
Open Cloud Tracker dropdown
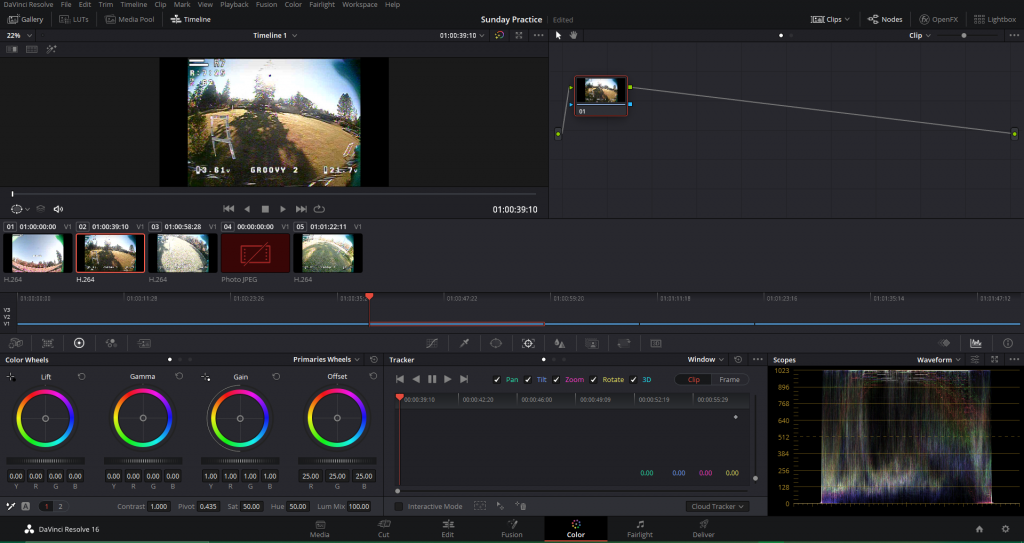(717, 506)
